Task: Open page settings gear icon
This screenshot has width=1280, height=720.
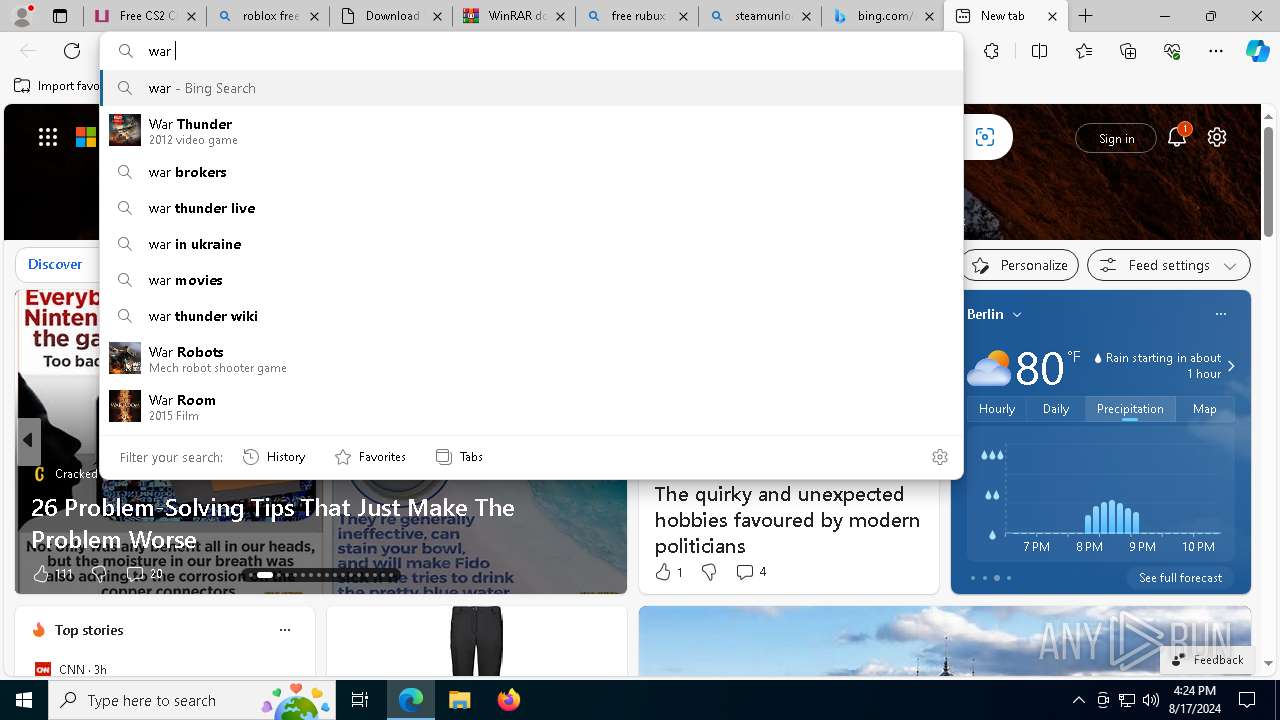Action: [1217, 138]
